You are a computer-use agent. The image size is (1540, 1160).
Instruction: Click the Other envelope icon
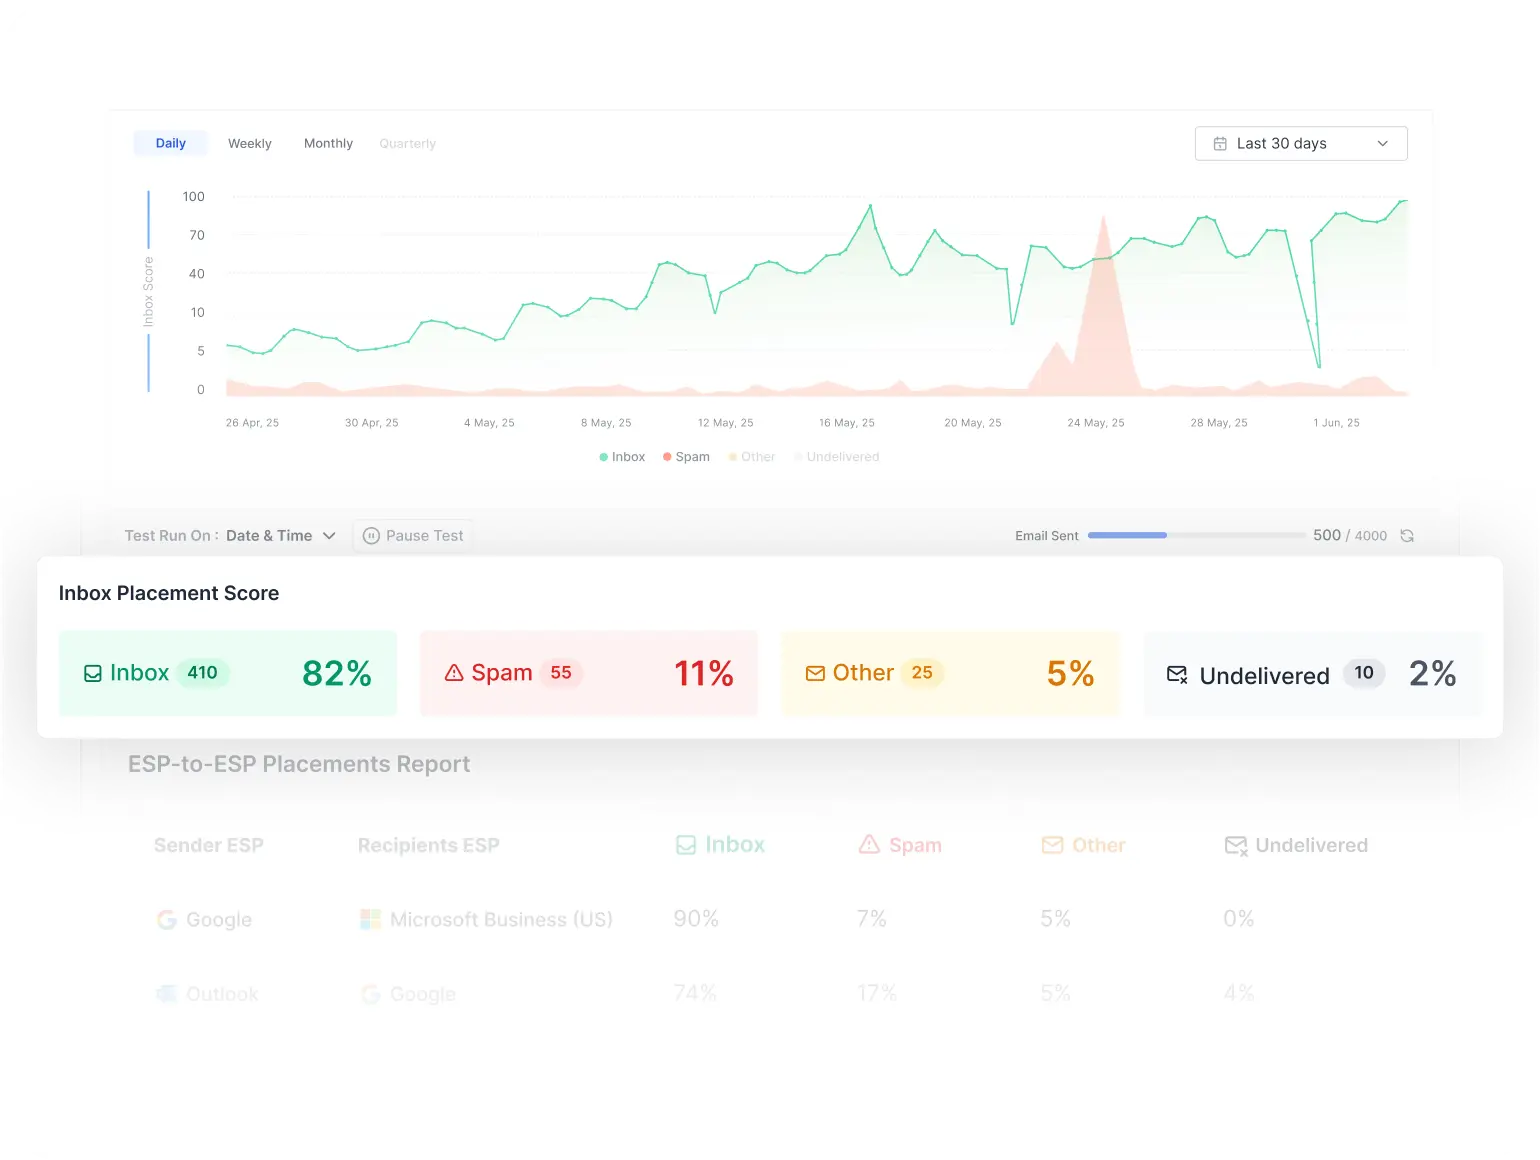click(815, 673)
